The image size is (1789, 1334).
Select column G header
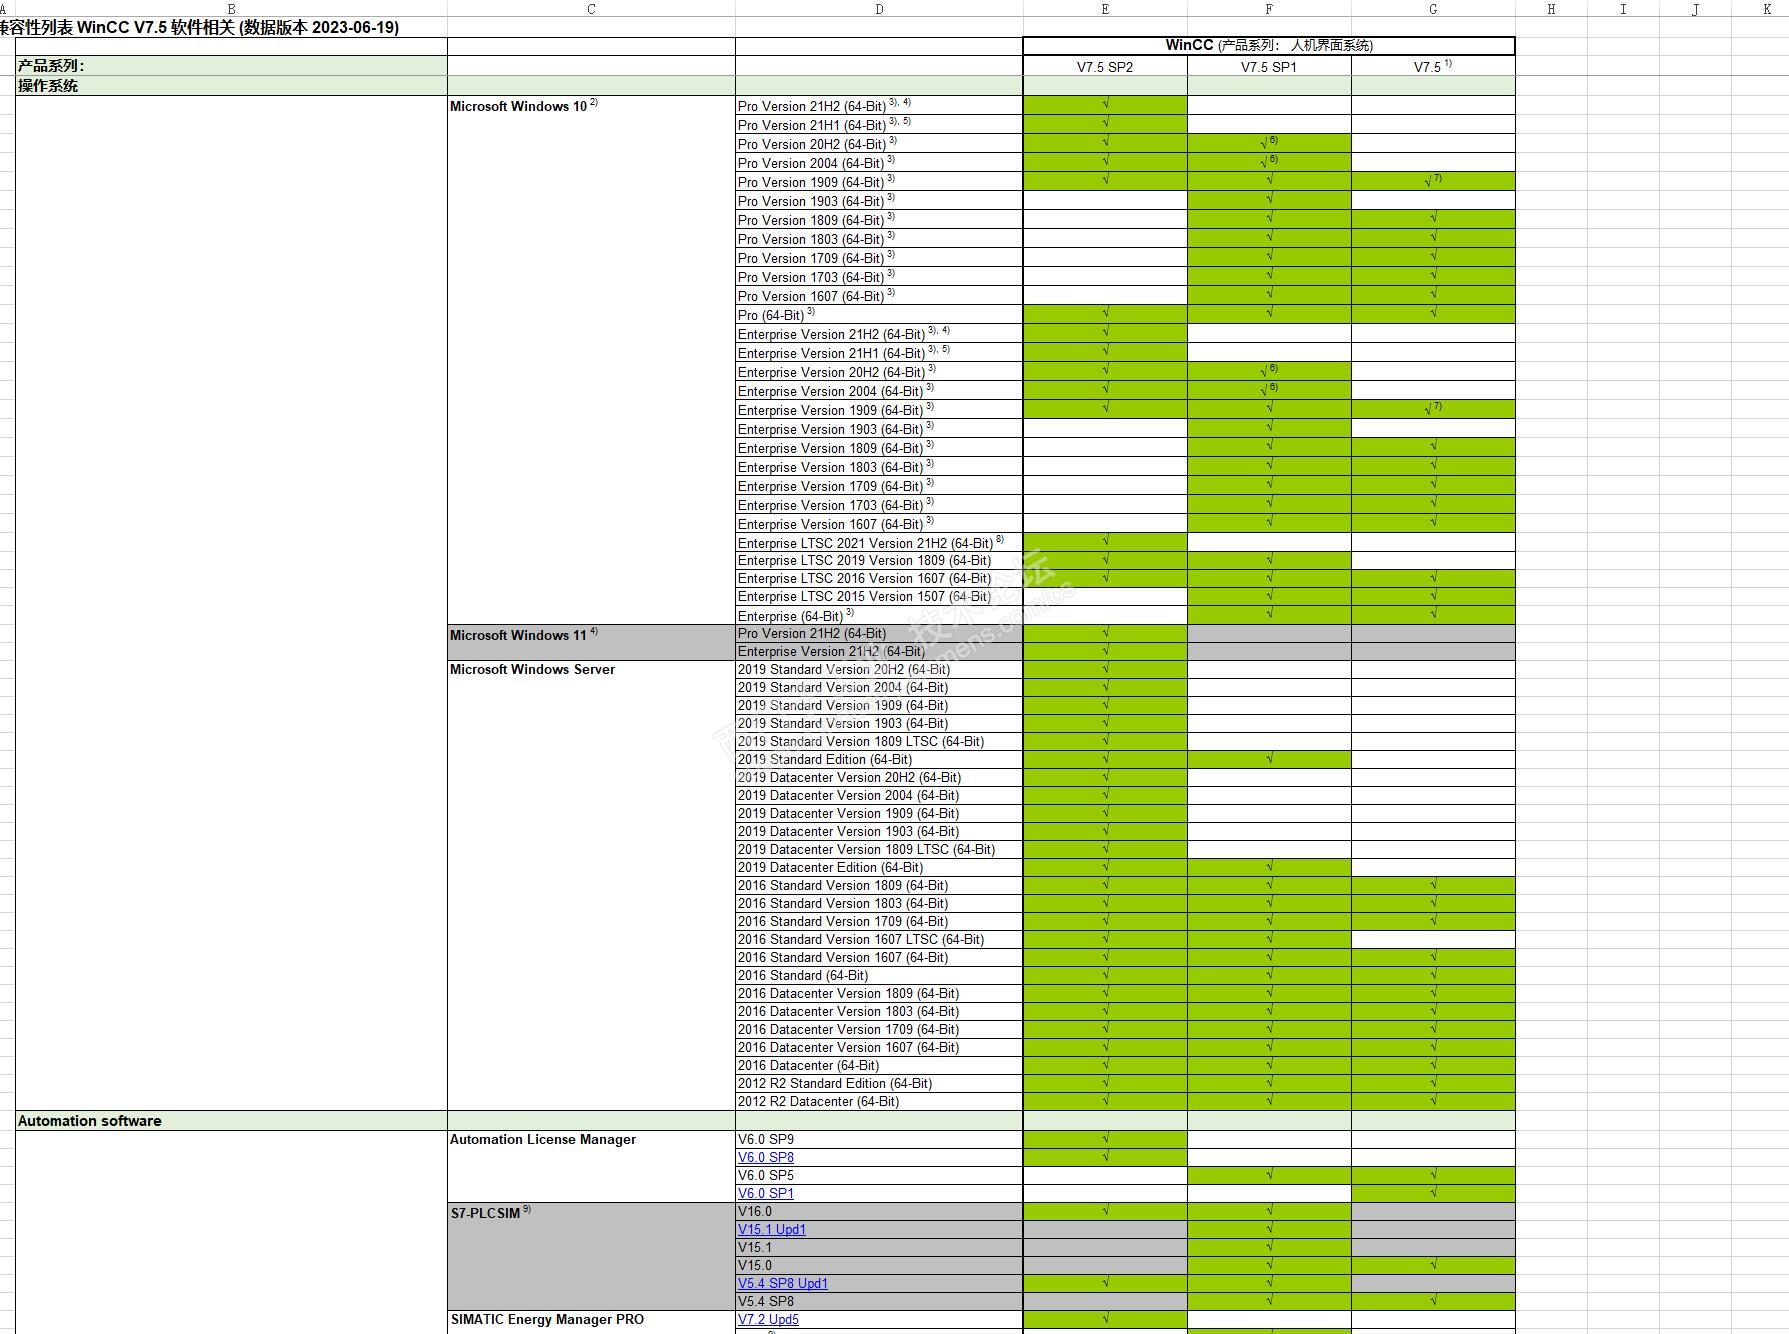[1433, 9]
